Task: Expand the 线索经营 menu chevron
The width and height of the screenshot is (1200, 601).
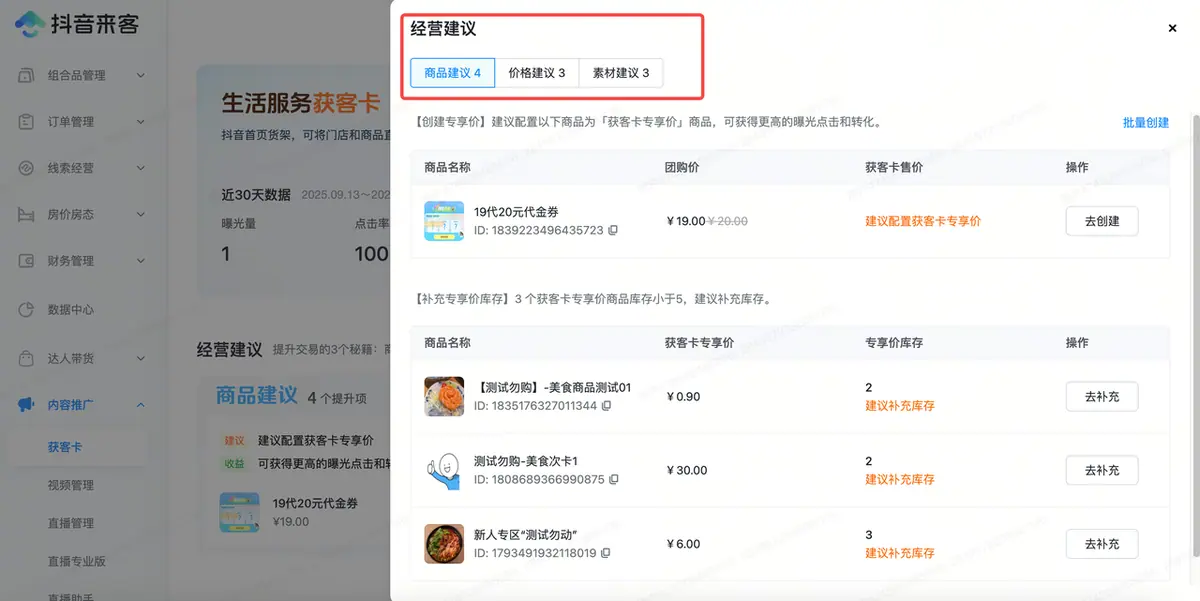Action: pyautogui.click(x=140, y=168)
